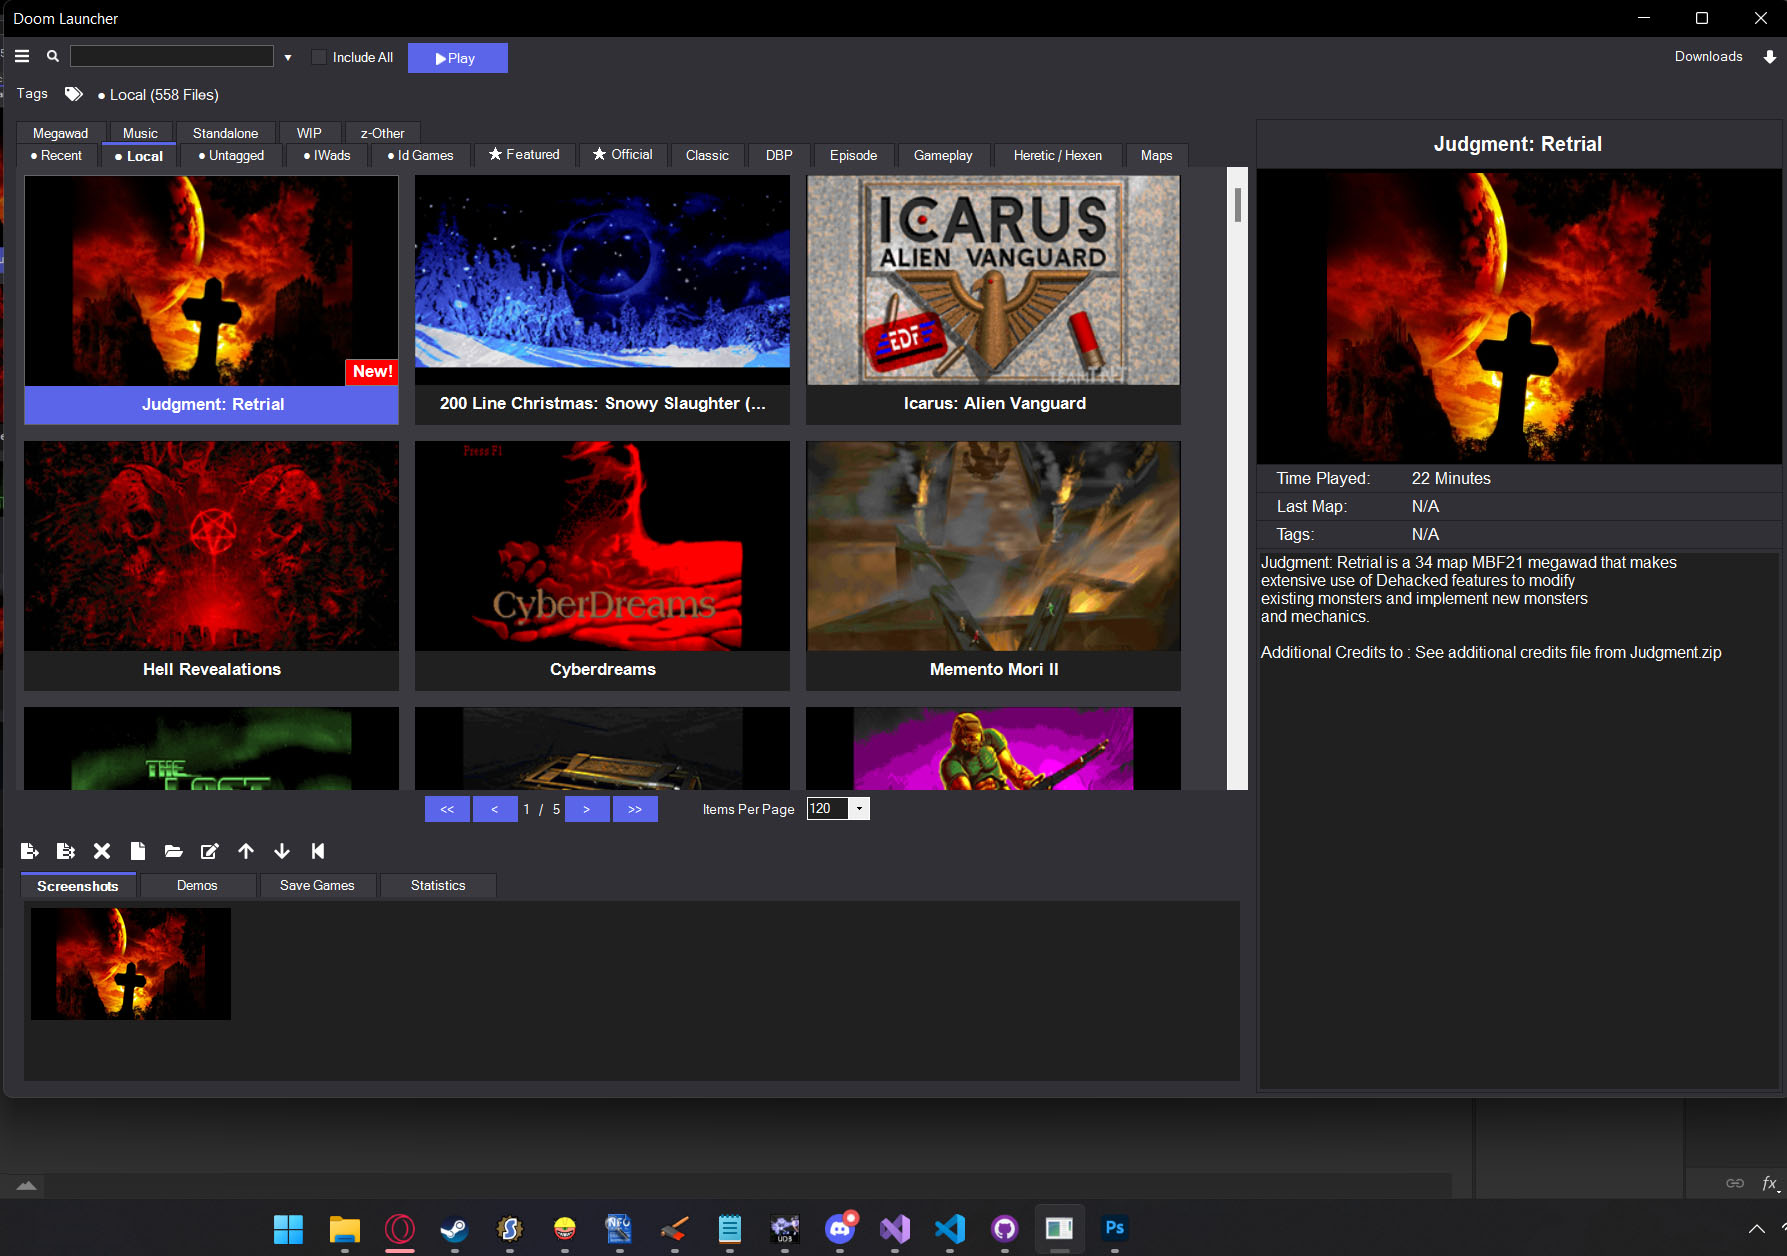This screenshot has width=1787, height=1256.
Task: Click the edit pencil icon
Action: pos(210,851)
